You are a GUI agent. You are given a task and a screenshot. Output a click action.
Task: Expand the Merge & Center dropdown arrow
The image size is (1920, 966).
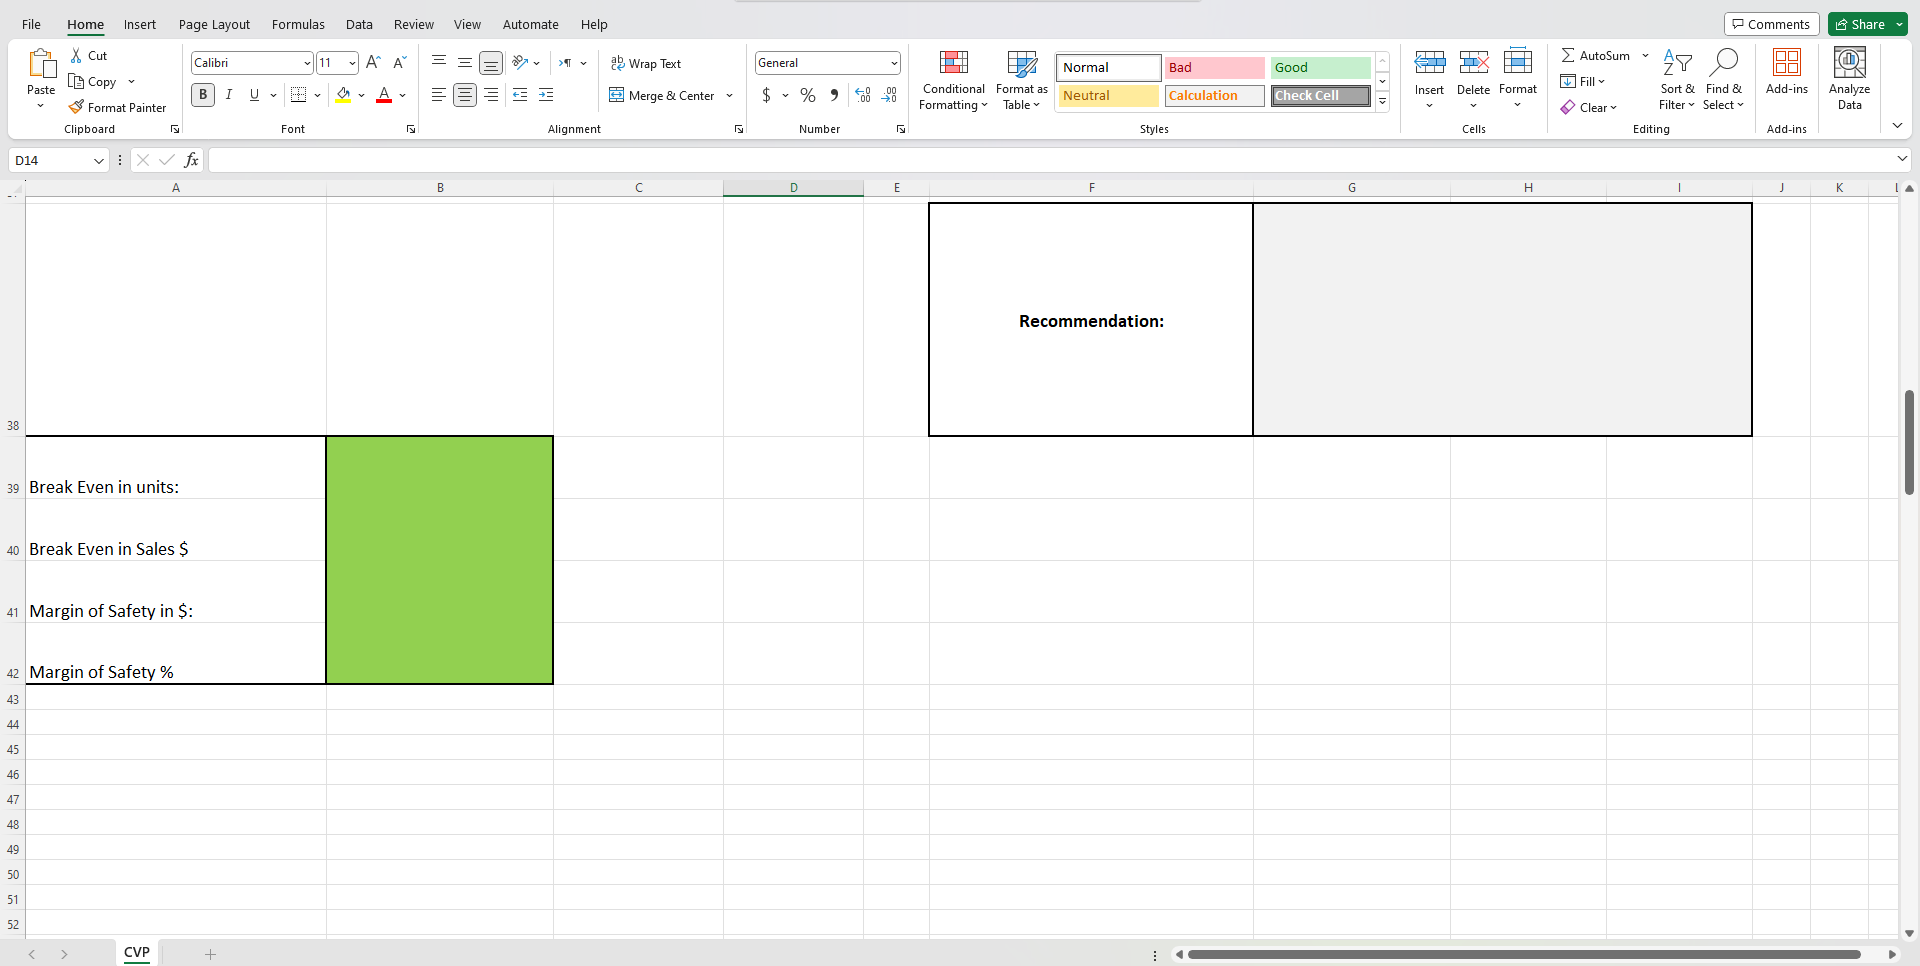pyautogui.click(x=730, y=96)
